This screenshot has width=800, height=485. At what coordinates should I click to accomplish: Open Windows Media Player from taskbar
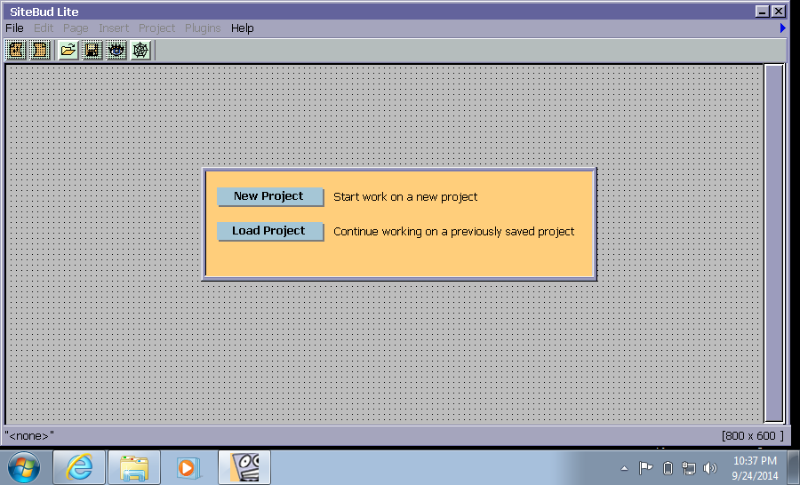188,467
